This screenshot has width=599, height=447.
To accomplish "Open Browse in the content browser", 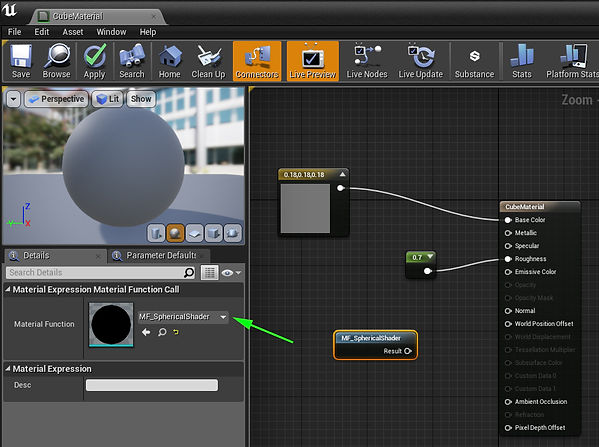I will point(57,61).
